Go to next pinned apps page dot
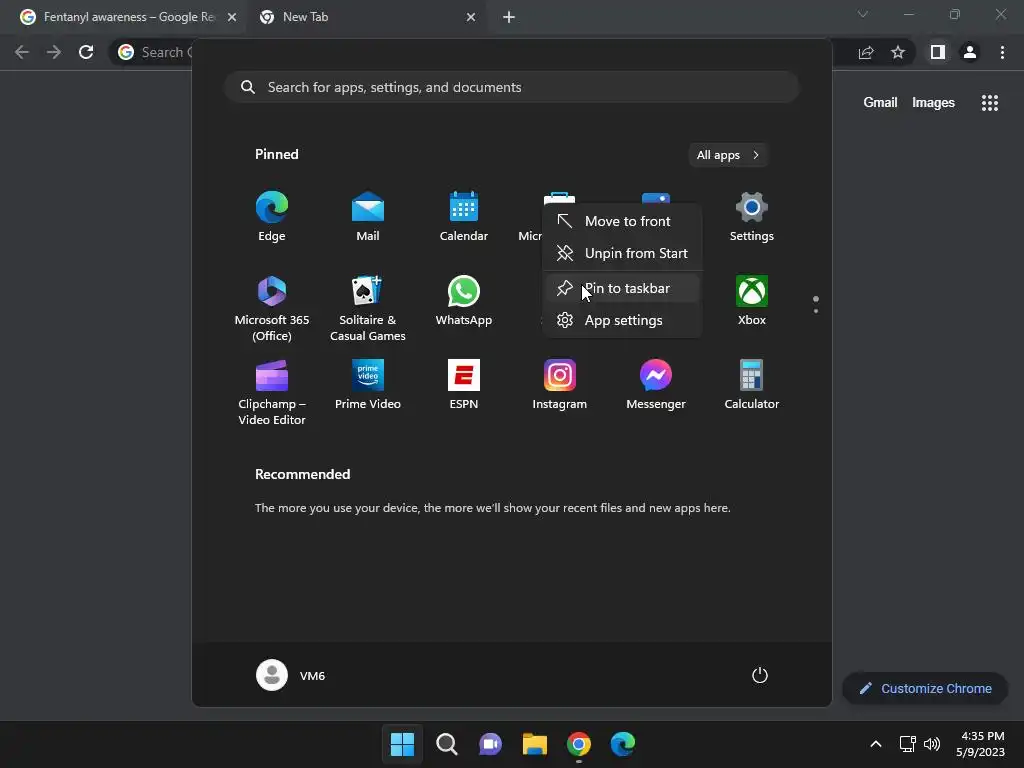 816,311
